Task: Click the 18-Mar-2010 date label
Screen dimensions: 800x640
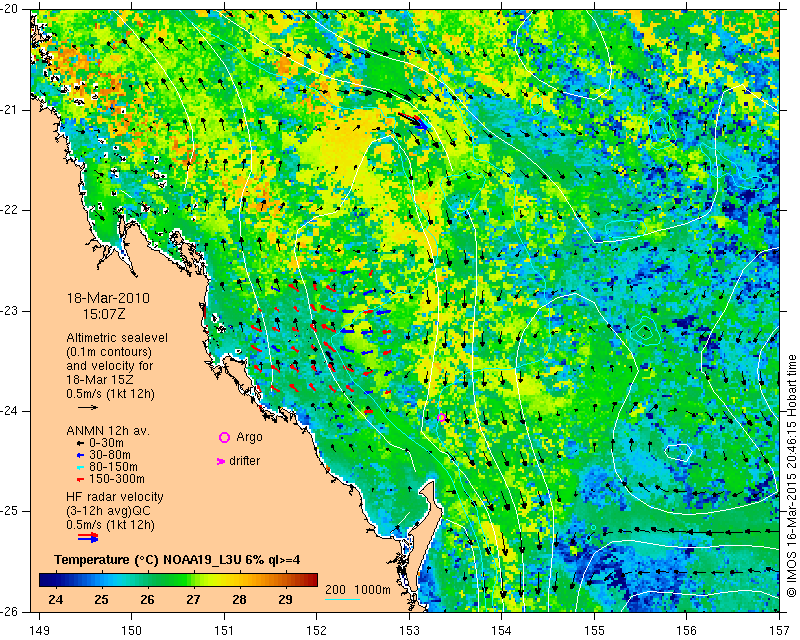Action: point(108,298)
